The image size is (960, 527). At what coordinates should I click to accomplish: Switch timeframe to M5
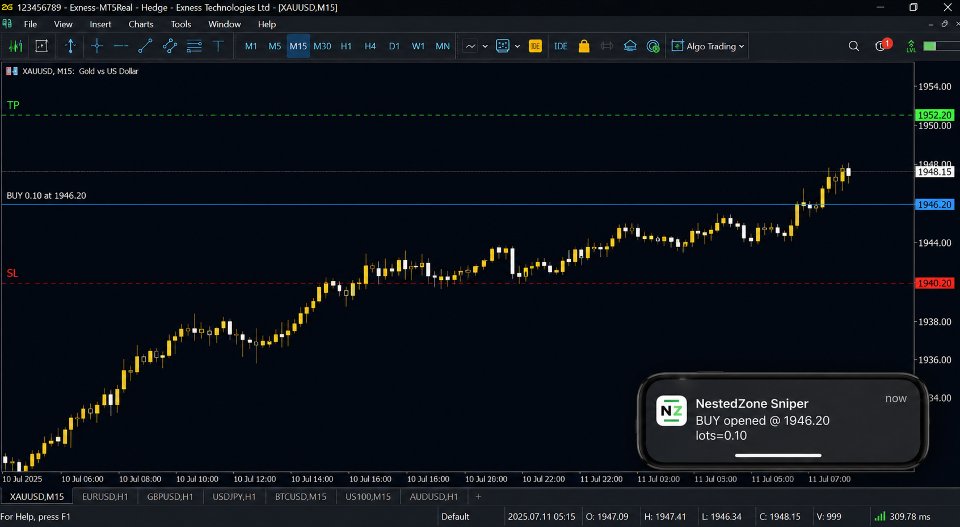pyautogui.click(x=274, y=46)
